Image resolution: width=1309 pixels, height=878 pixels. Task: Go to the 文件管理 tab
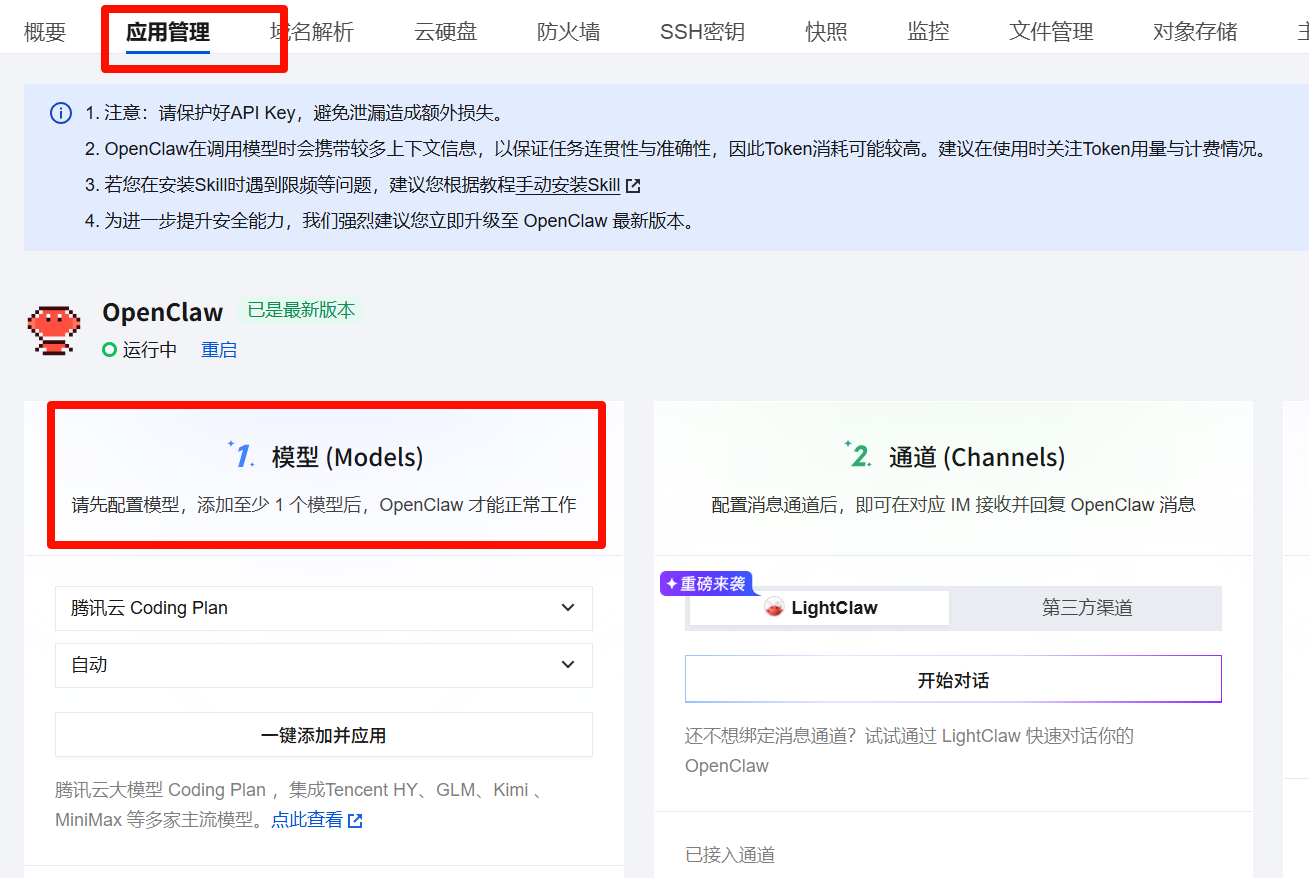[1051, 32]
